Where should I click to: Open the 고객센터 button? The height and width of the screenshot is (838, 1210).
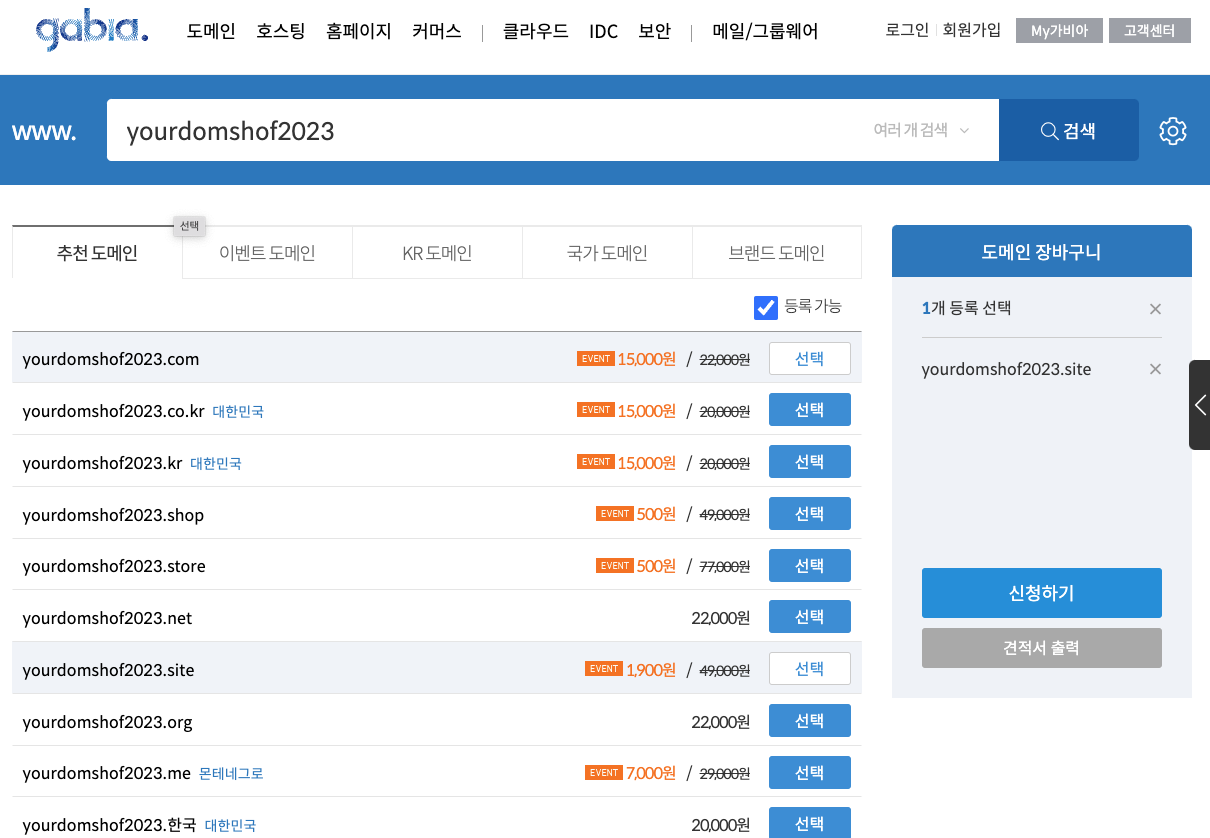[x=1150, y=31]
